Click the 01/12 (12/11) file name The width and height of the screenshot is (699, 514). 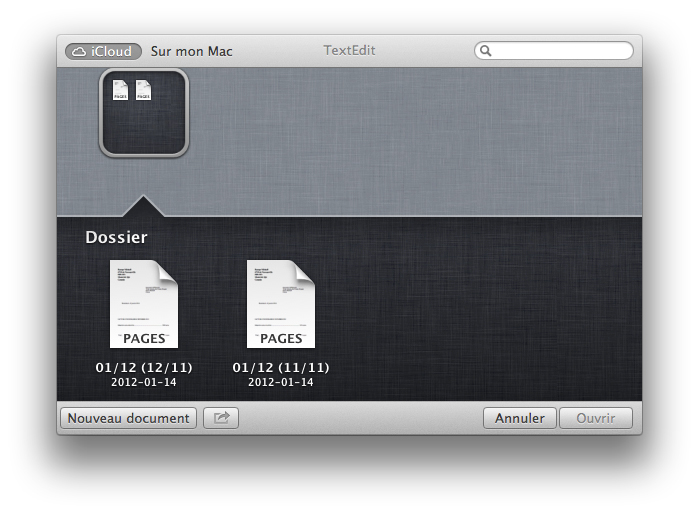click(144, 367)
